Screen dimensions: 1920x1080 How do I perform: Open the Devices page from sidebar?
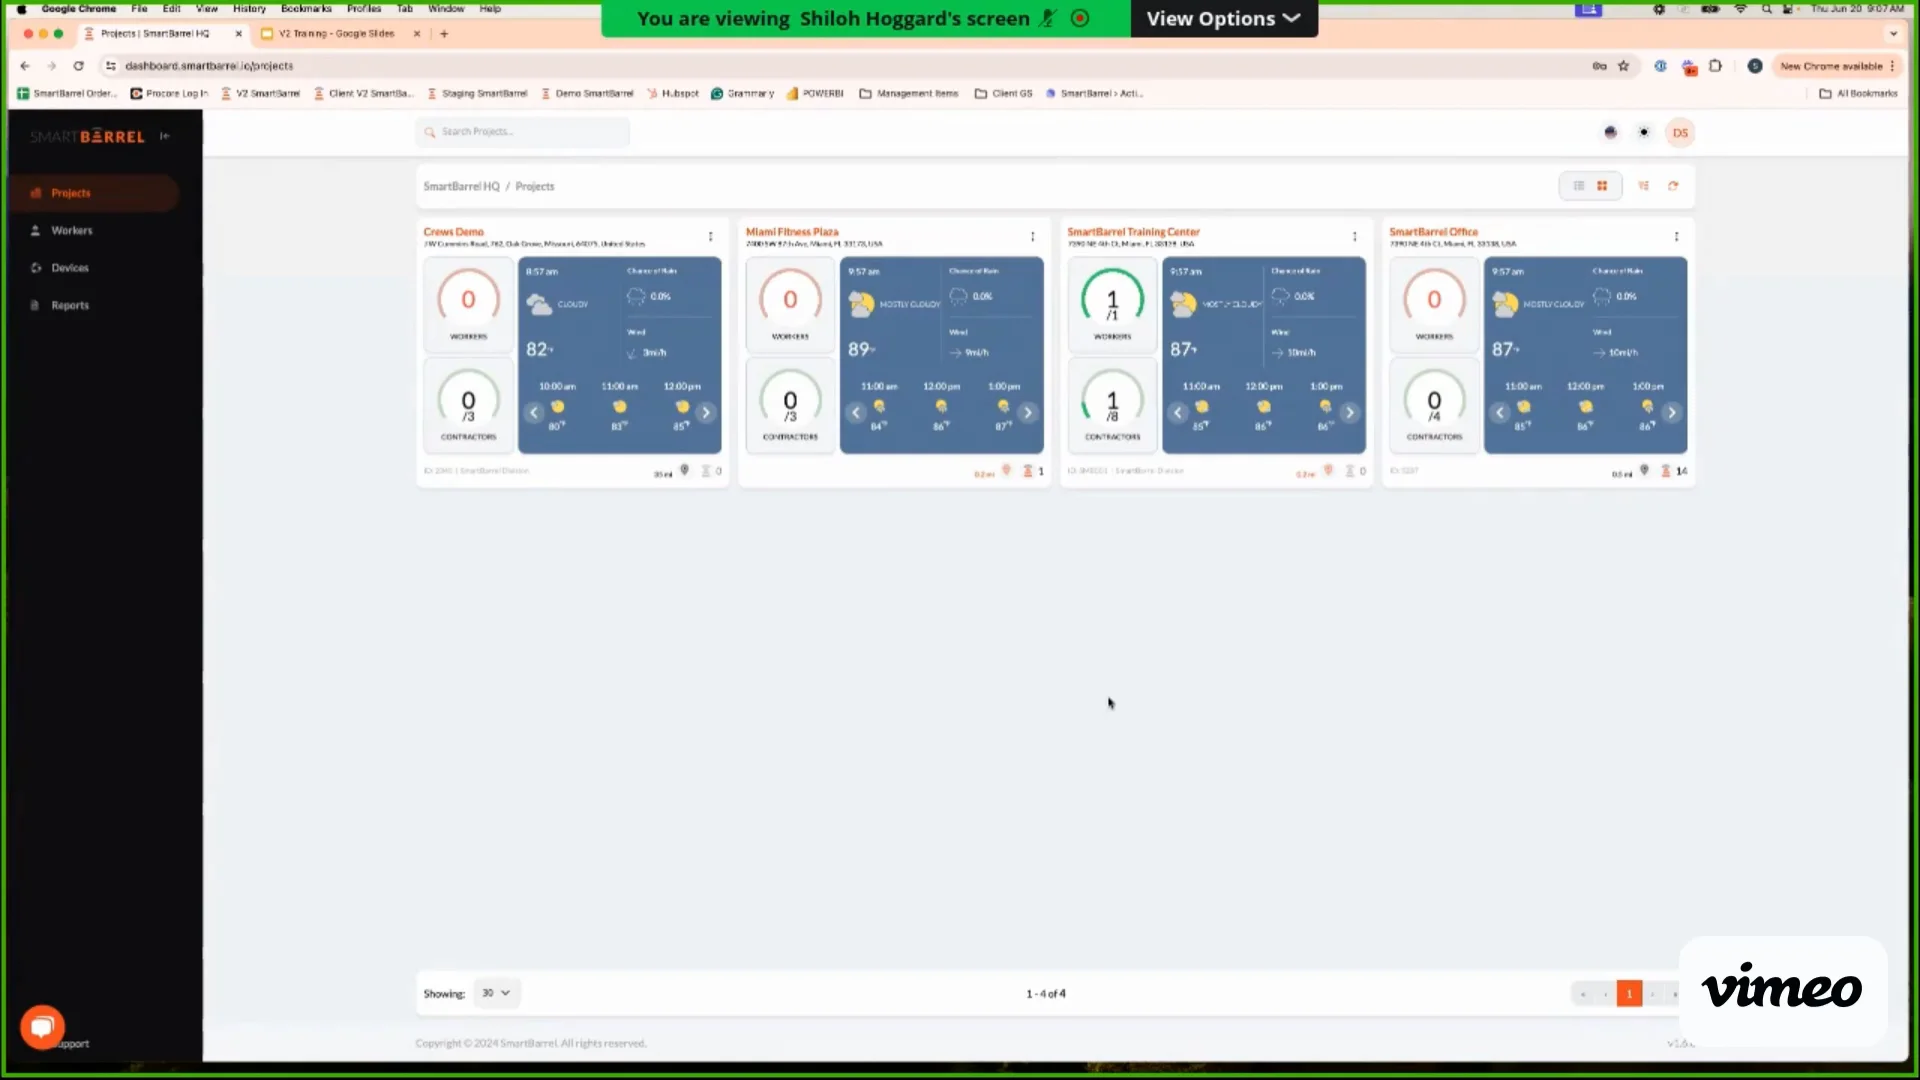coord(69,267)
